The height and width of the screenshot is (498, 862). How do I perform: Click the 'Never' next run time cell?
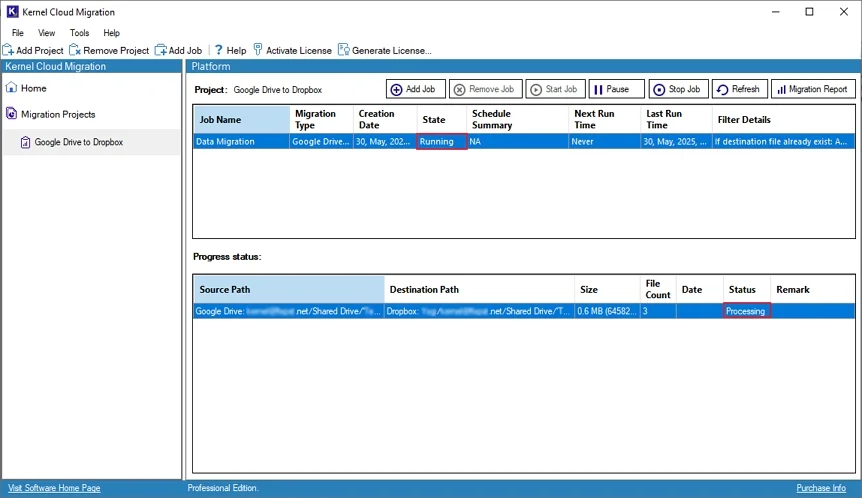604,142
